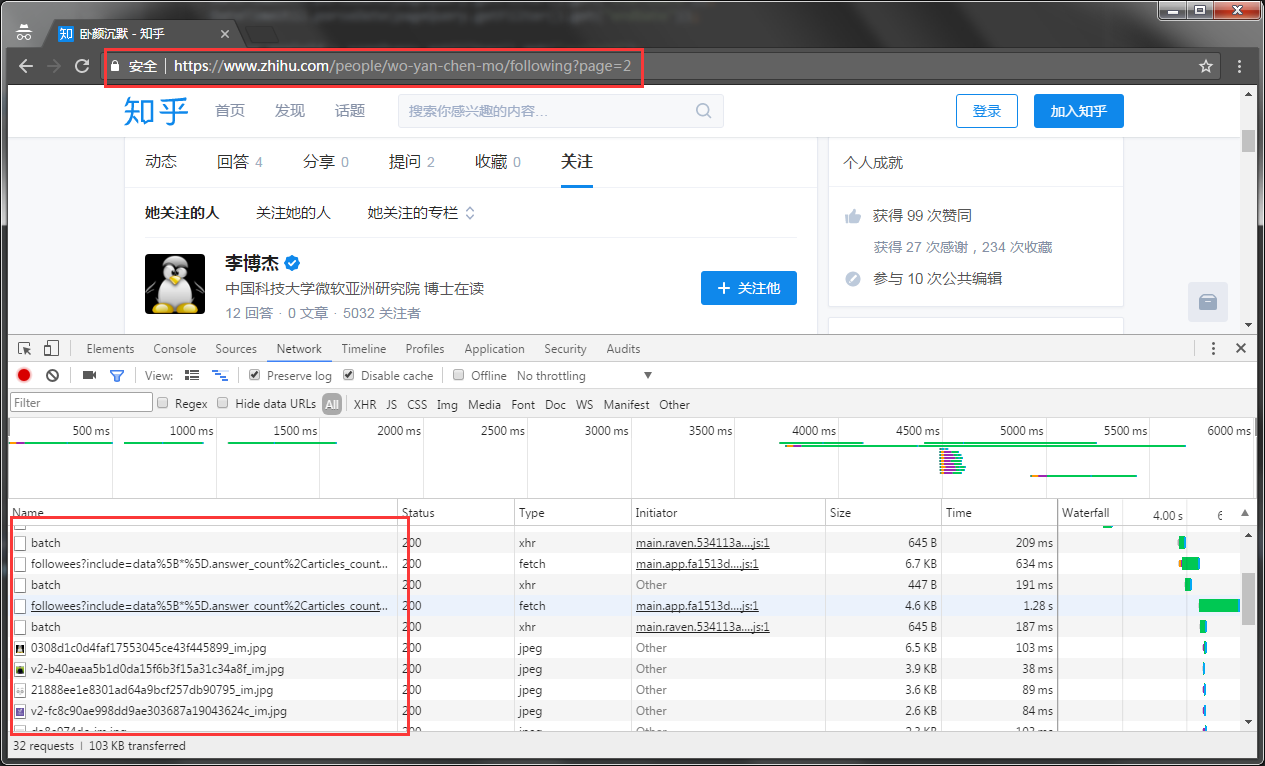Click the 话题 navigation link
Viewport: 1265px width, 766px height.
(350, 111)
